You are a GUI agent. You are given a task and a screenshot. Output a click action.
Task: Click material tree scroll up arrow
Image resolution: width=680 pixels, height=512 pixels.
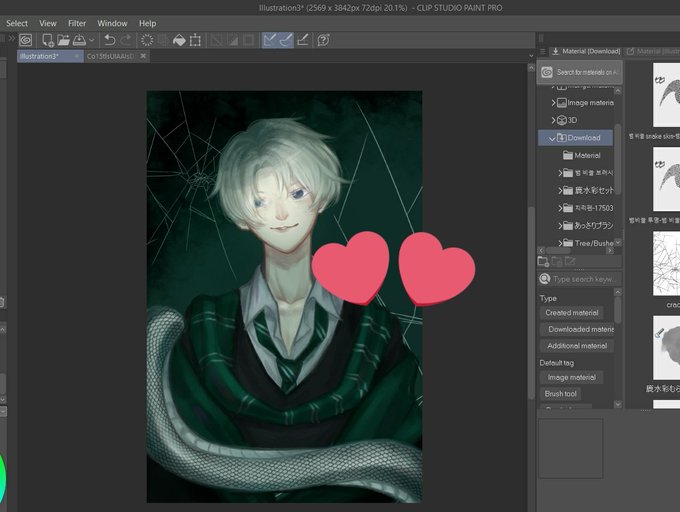click(618, 91)
